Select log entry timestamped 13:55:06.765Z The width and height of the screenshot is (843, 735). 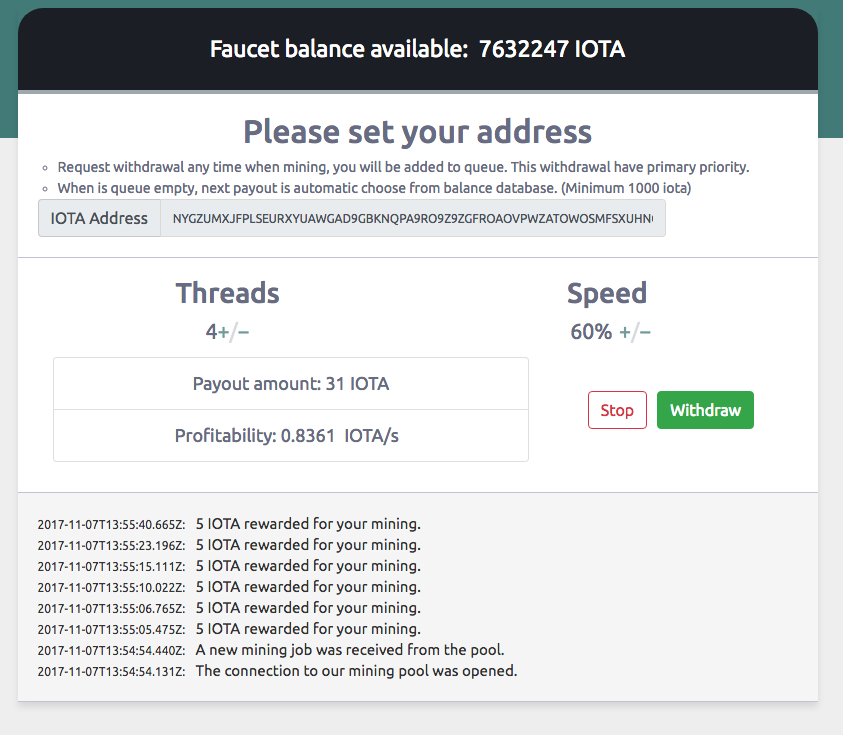click(229, 608)
